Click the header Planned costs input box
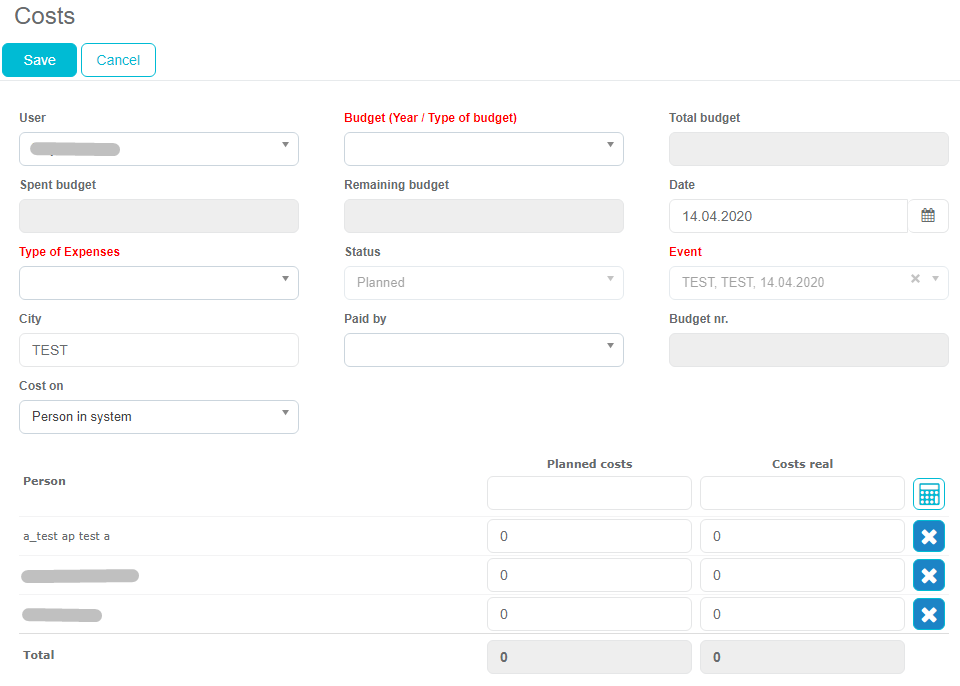The width and height of the screenshot is (960, 686). click(589, 493)
